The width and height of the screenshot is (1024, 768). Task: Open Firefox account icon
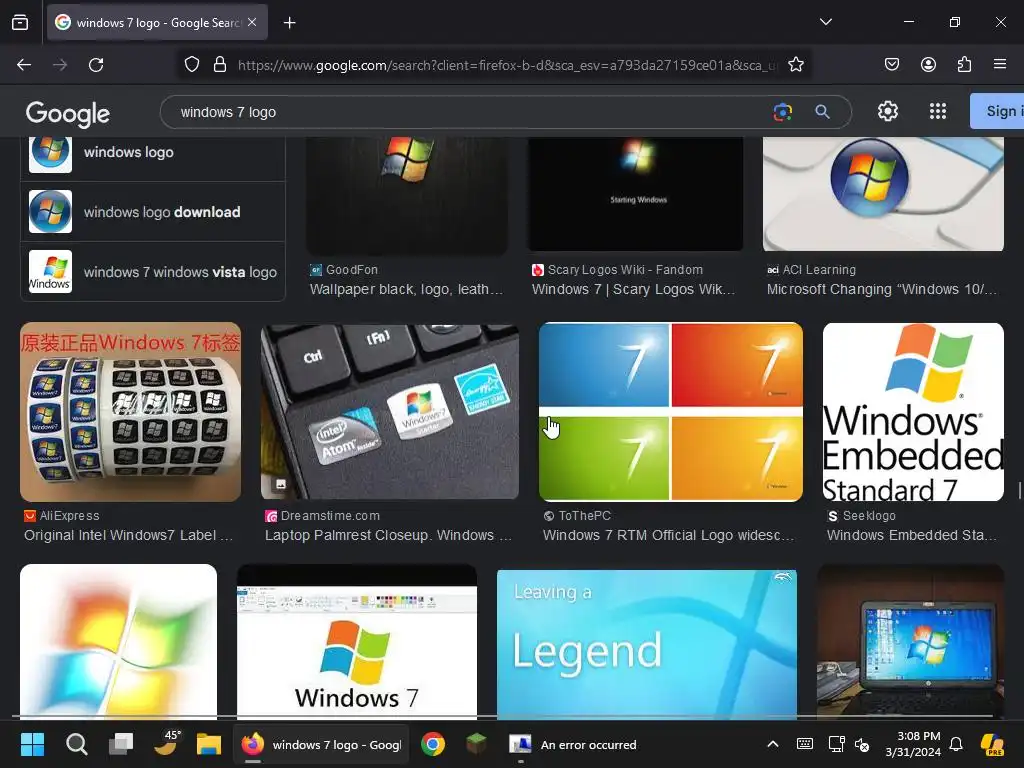[928, 64]
